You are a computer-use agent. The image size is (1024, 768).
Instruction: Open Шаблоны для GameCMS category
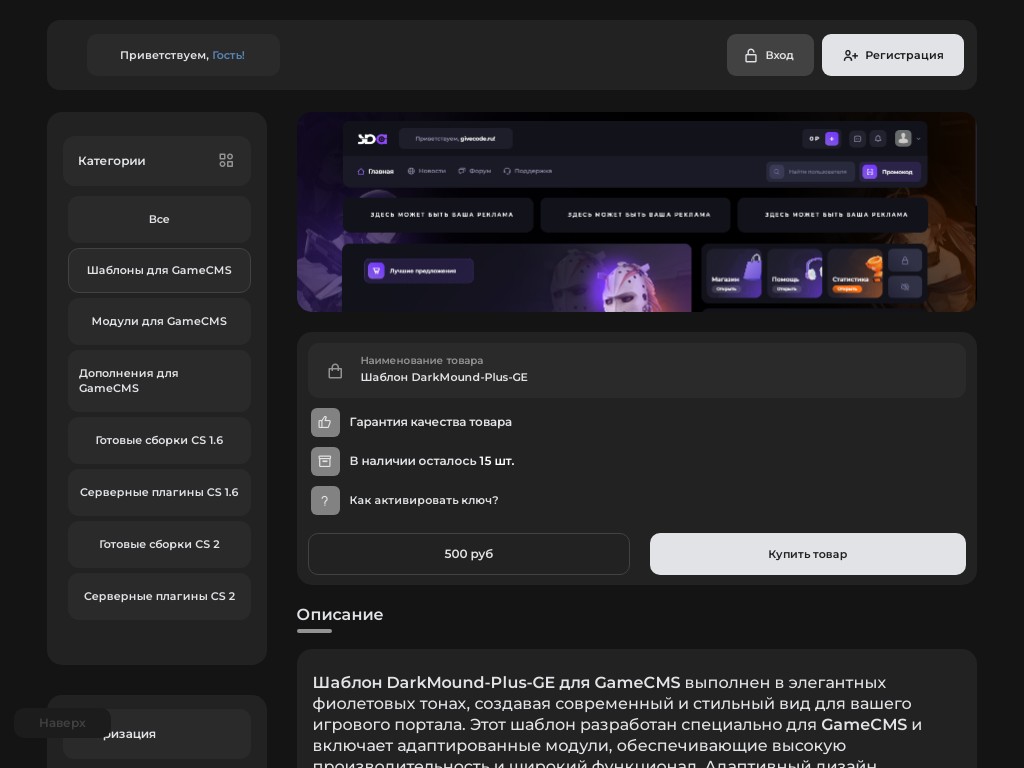pyautogui.click(x=159, y=270)
